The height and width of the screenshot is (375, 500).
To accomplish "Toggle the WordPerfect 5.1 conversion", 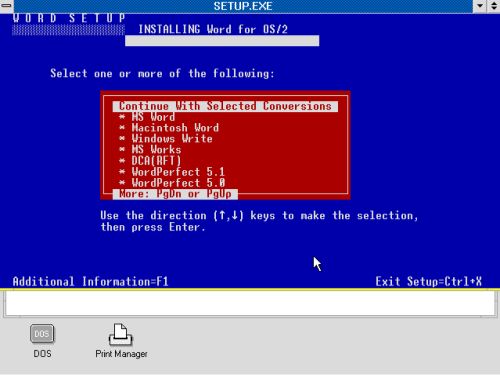I will pos(172,172).
